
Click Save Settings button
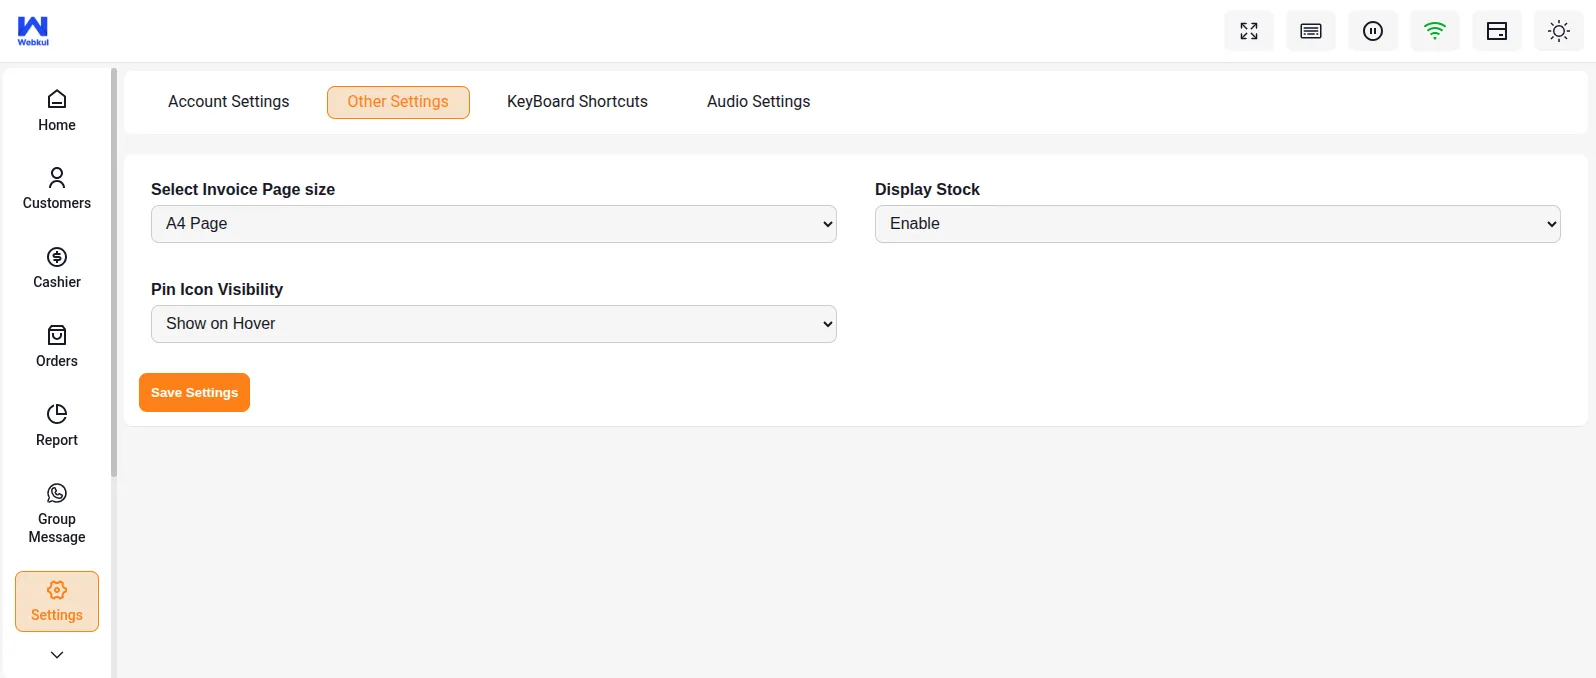[x=194, y=393]
